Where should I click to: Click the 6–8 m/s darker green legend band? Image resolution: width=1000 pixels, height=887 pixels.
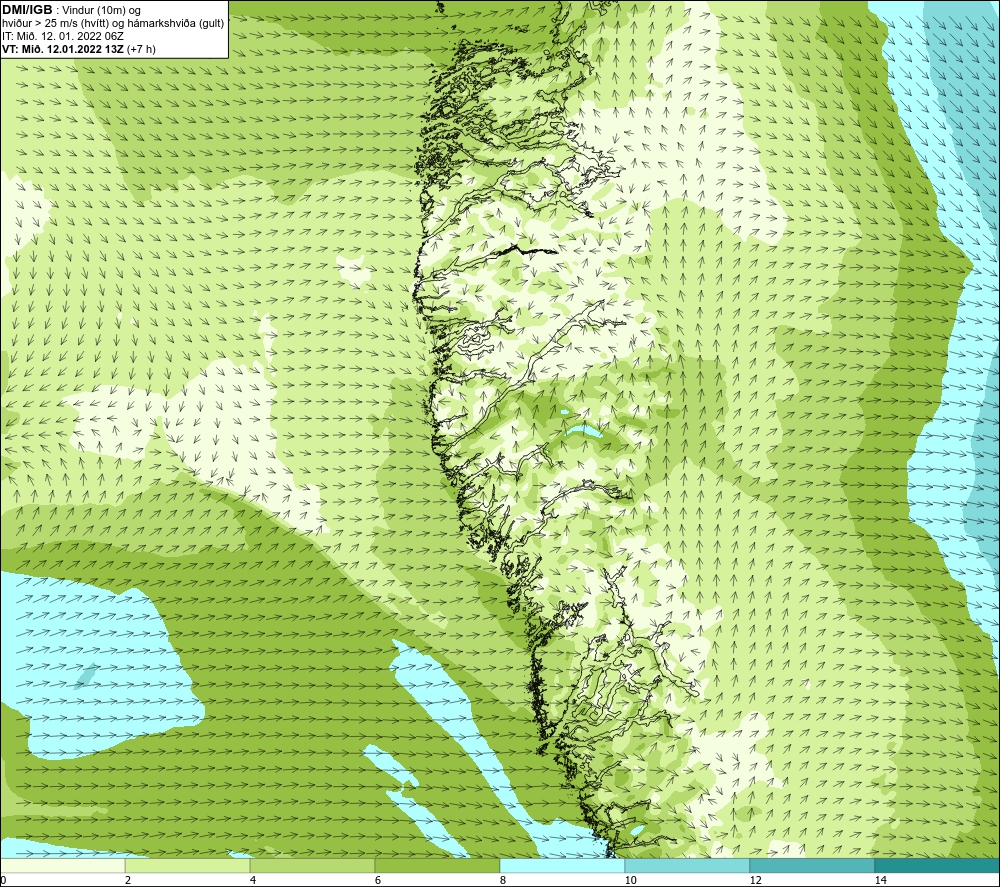(x=438, y=866)
